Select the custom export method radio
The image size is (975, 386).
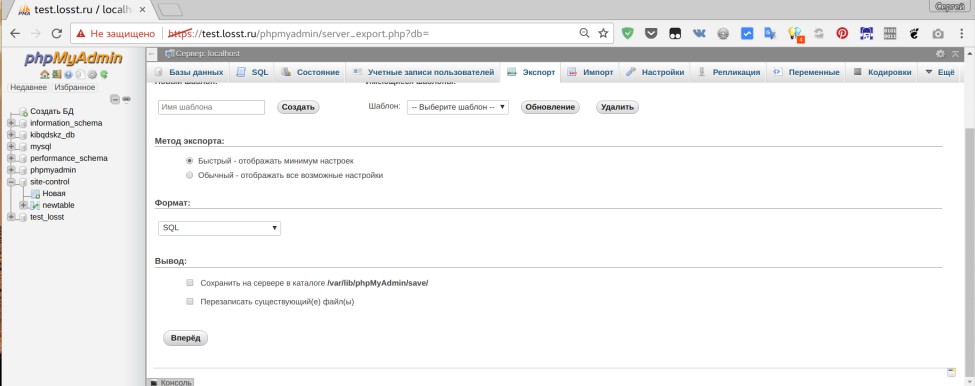pos(190,175)
